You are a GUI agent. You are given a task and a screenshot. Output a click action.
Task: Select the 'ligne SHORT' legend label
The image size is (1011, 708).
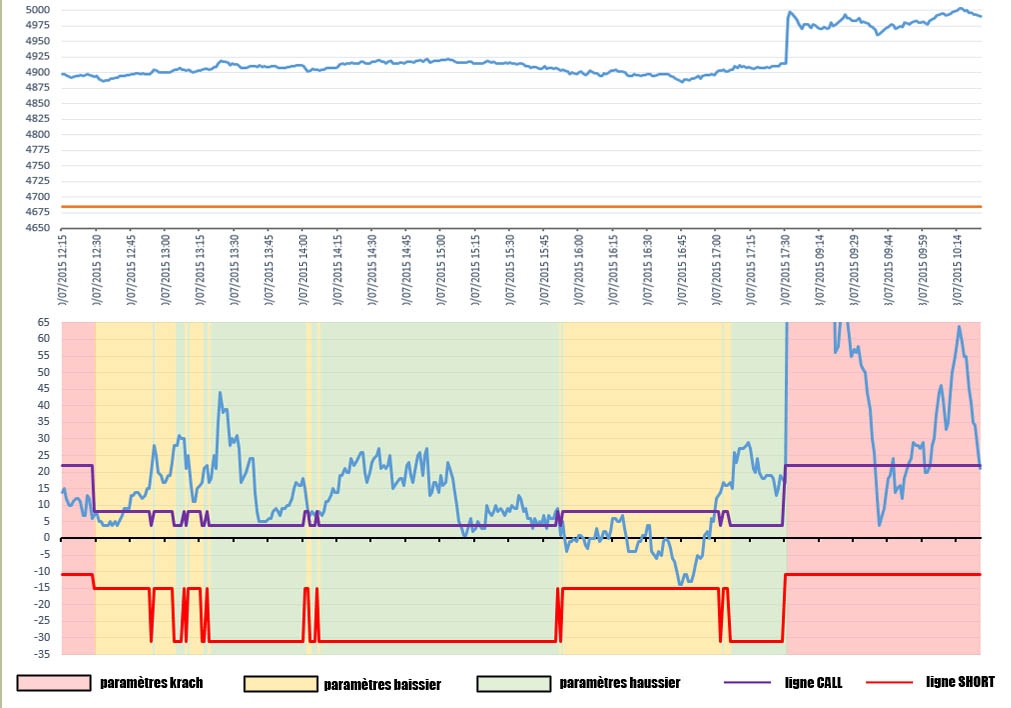(960, 682)
